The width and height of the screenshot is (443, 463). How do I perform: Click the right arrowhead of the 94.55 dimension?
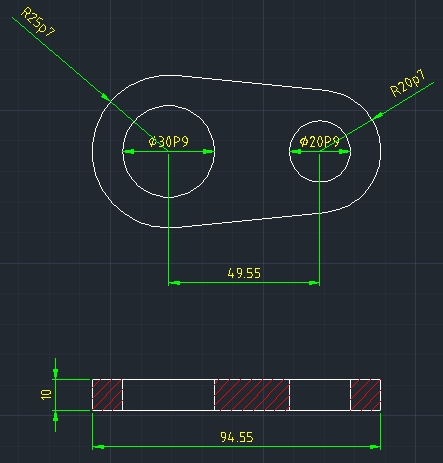coord(375,447)
